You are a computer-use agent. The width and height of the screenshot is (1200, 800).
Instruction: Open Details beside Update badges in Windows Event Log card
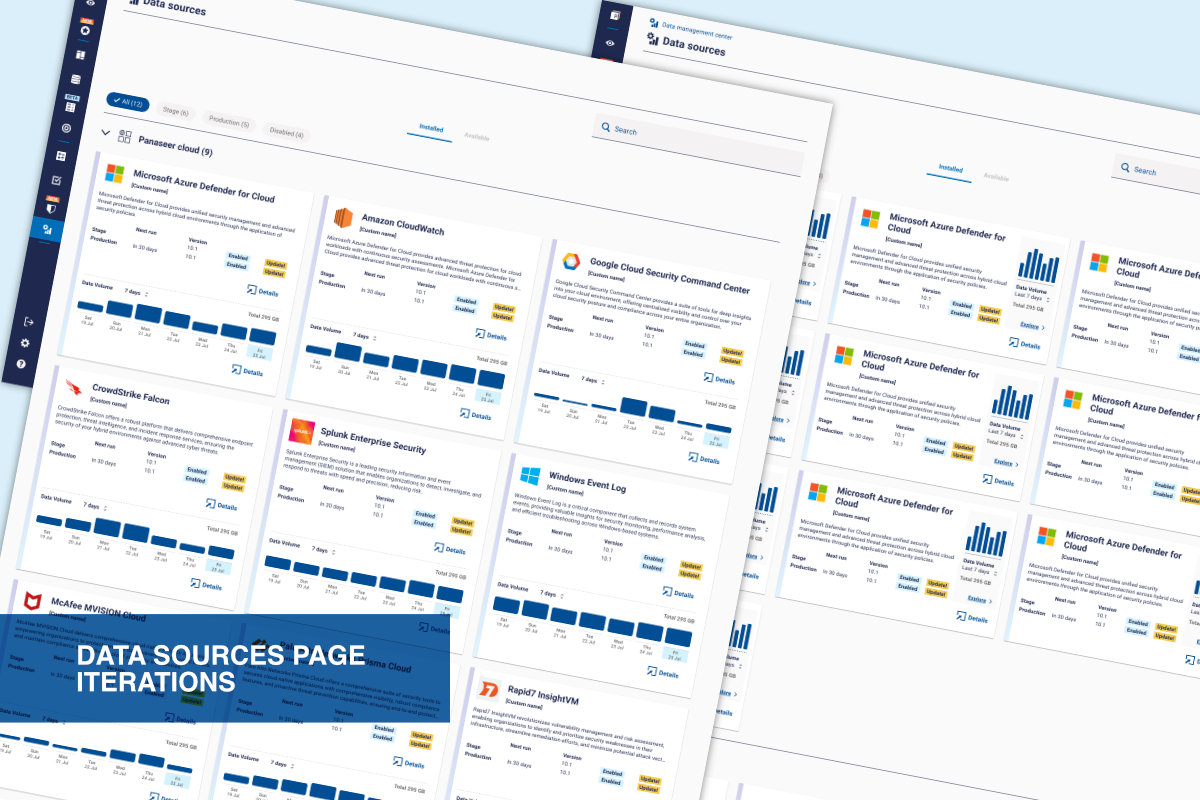677,594
